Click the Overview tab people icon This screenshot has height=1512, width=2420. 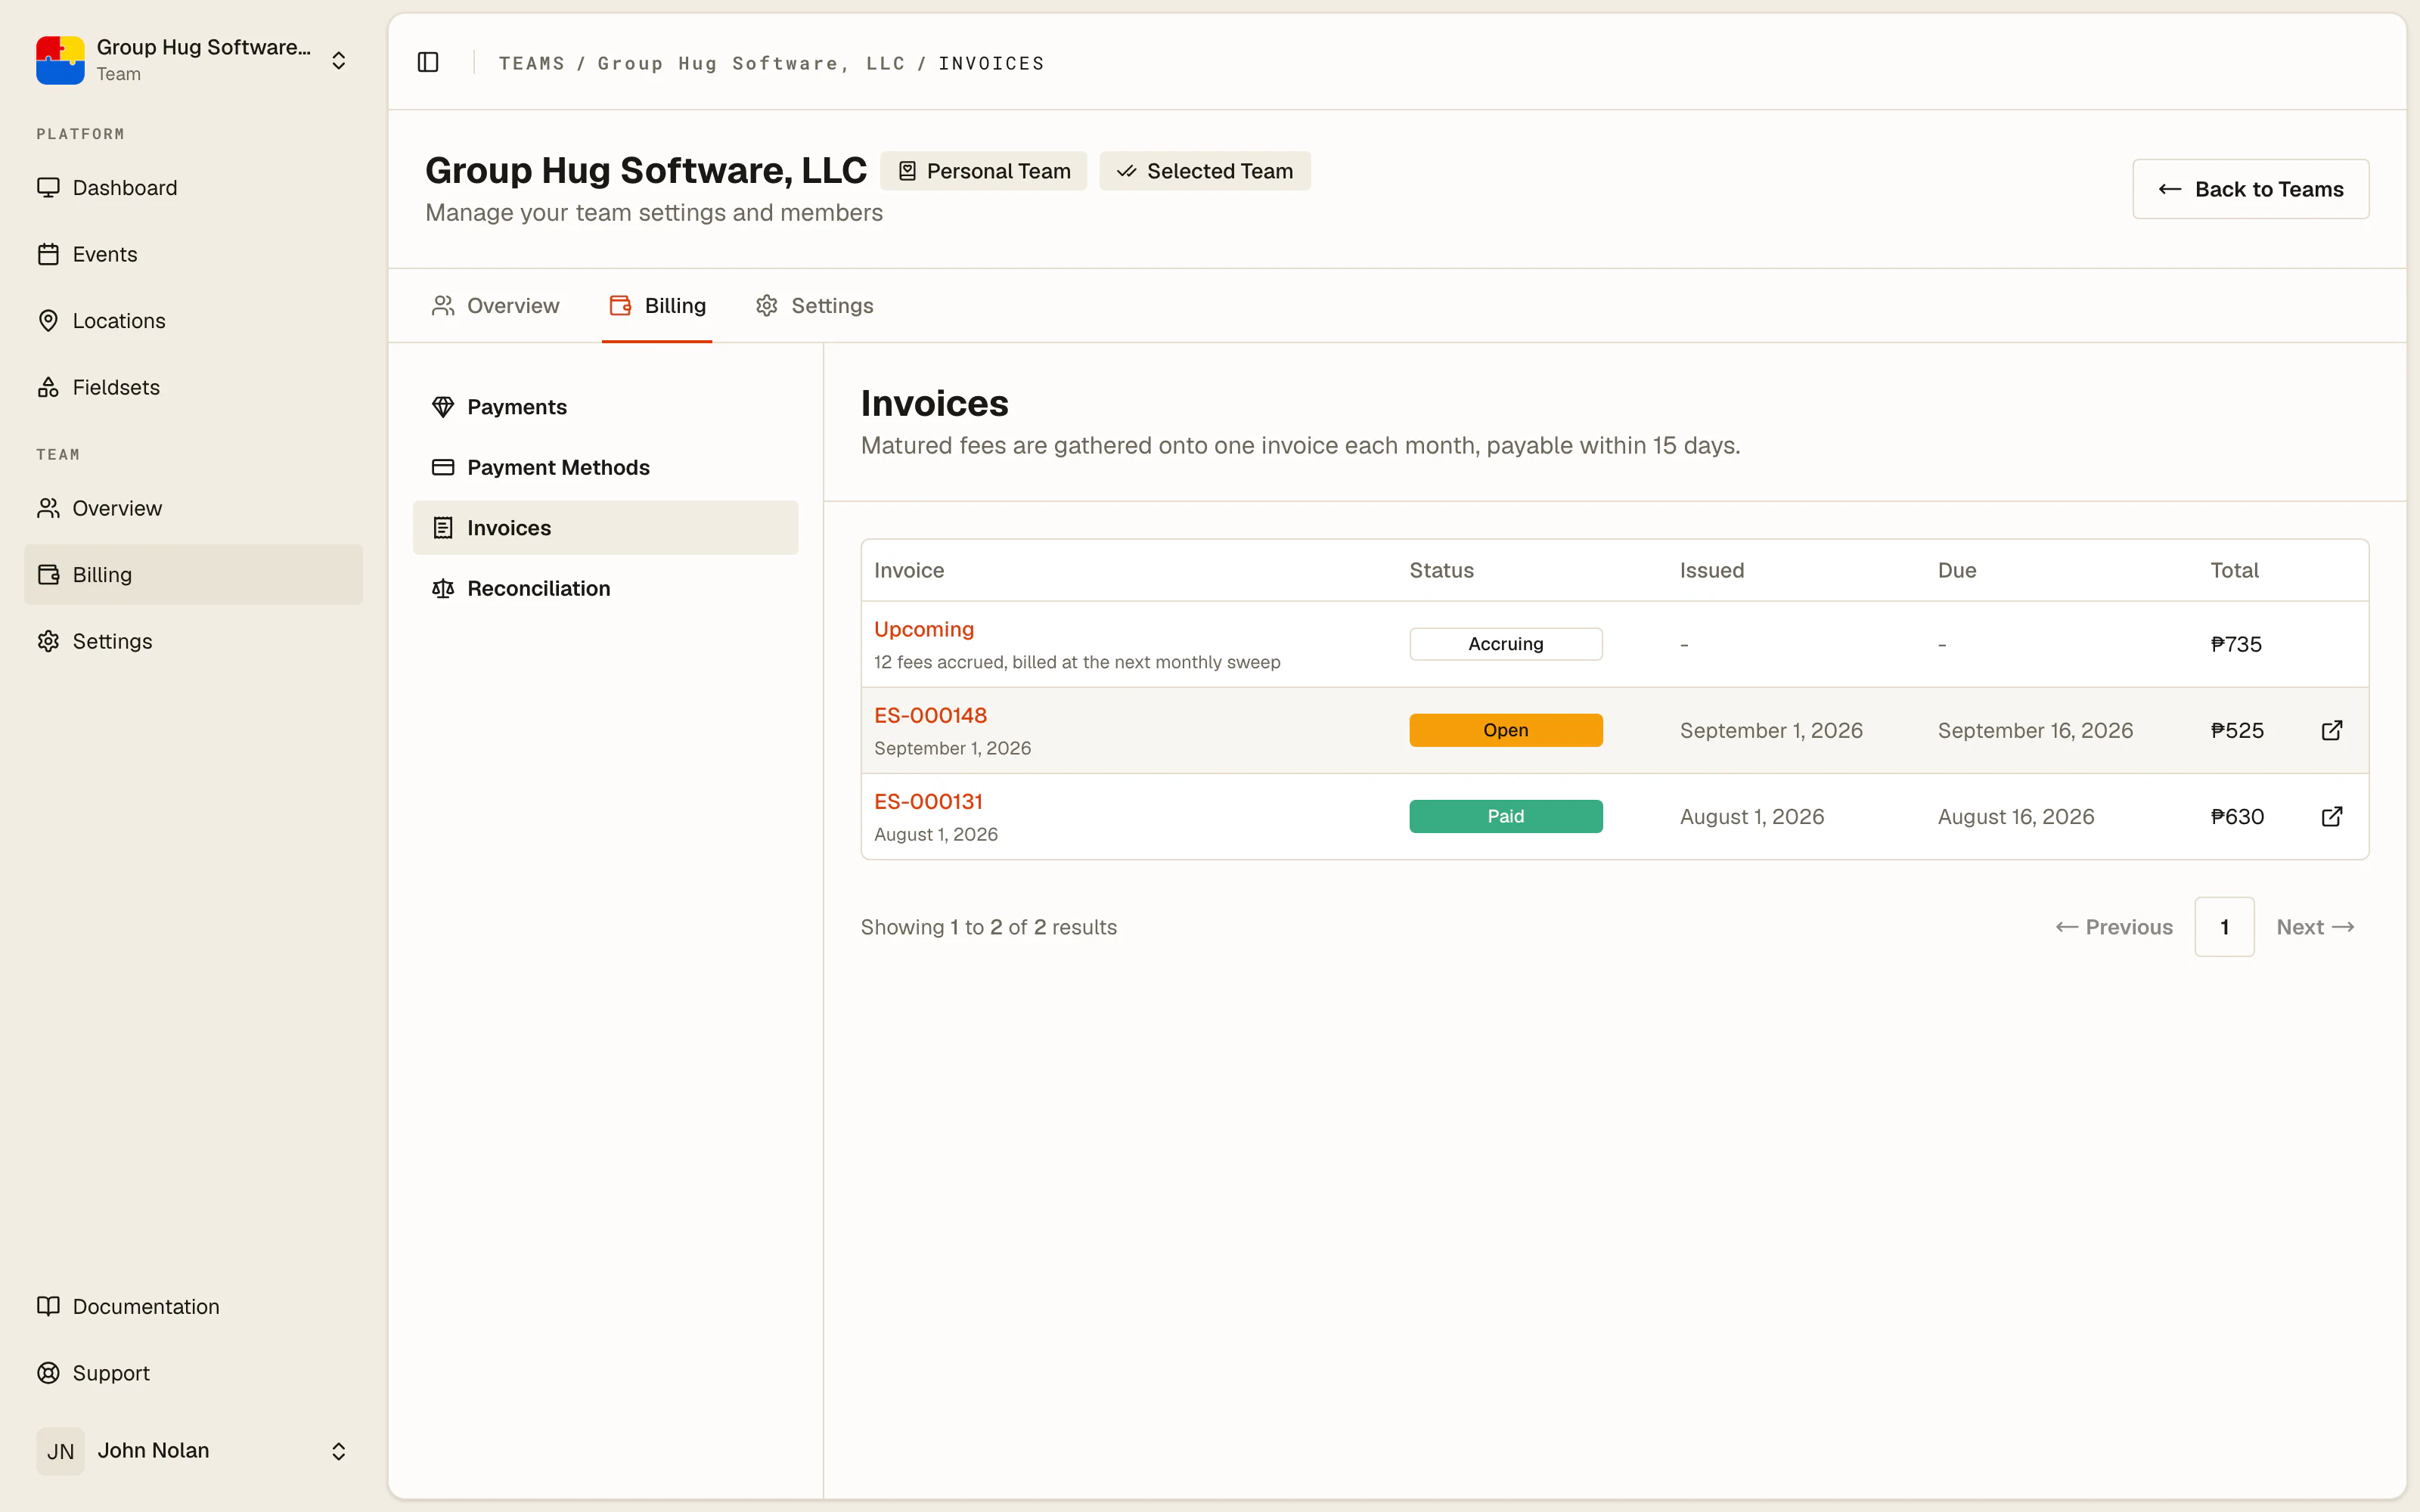[x=443, y=305]
